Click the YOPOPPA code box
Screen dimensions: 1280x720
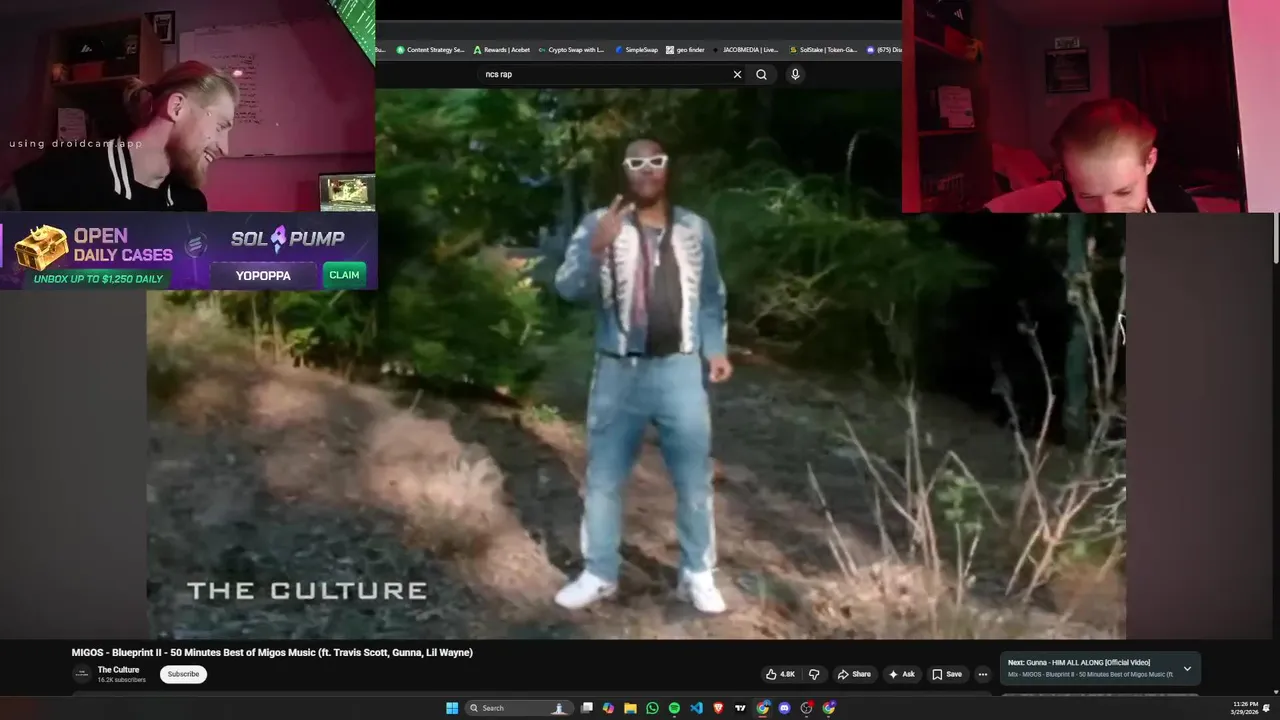tap(263, 275)
